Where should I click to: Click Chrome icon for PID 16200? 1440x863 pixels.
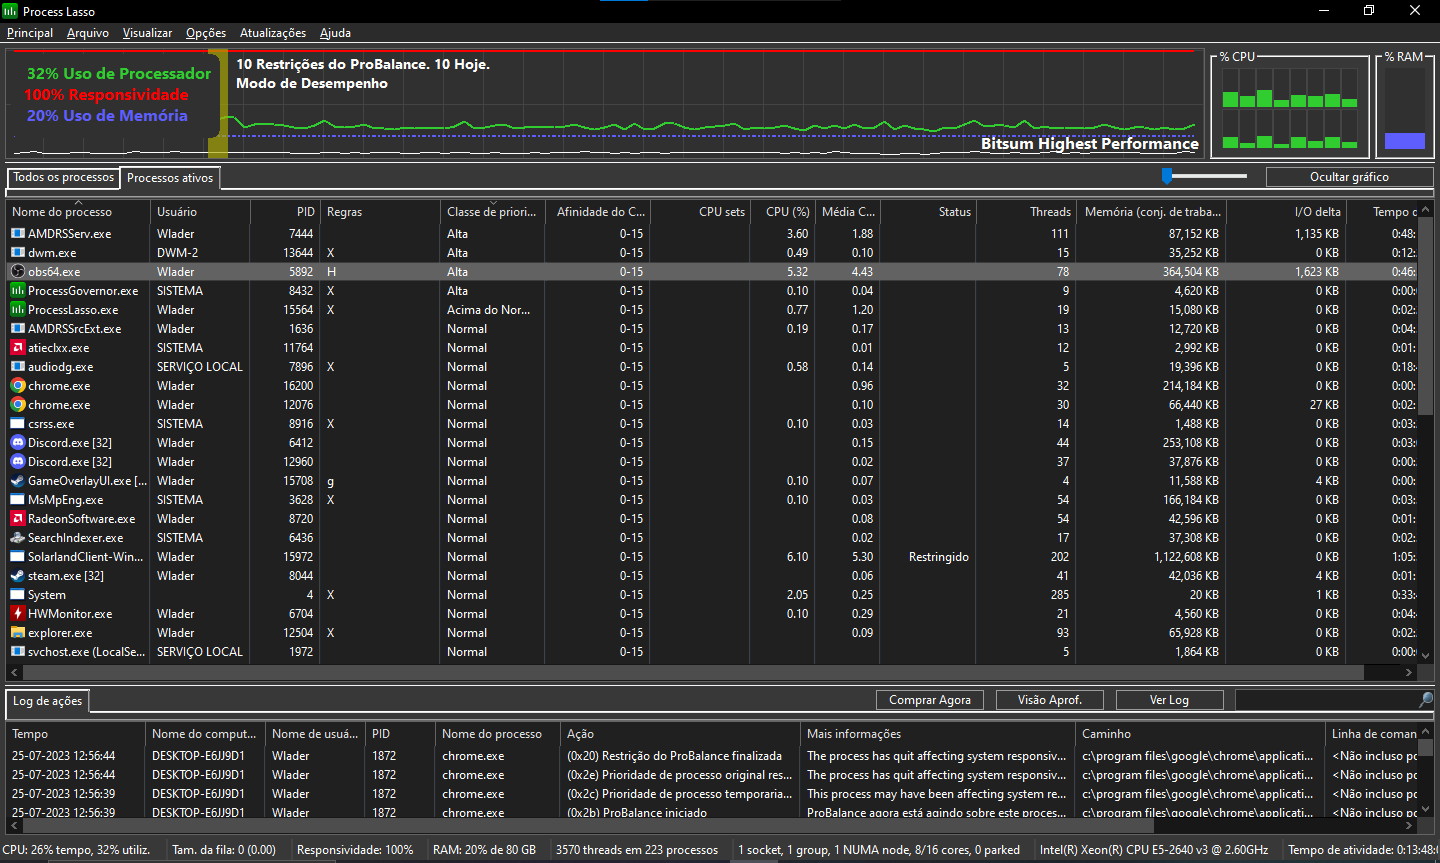click(x=18, y=386)
